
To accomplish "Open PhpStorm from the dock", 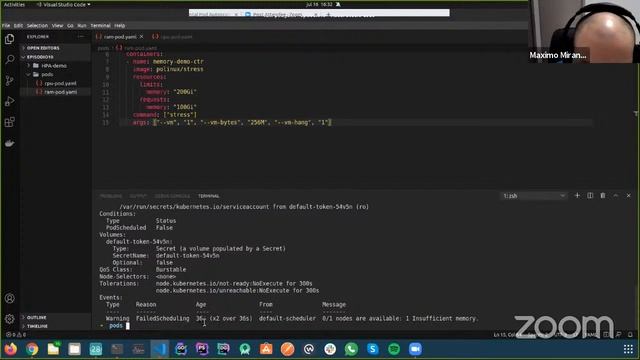I will [x=202, y=349].
